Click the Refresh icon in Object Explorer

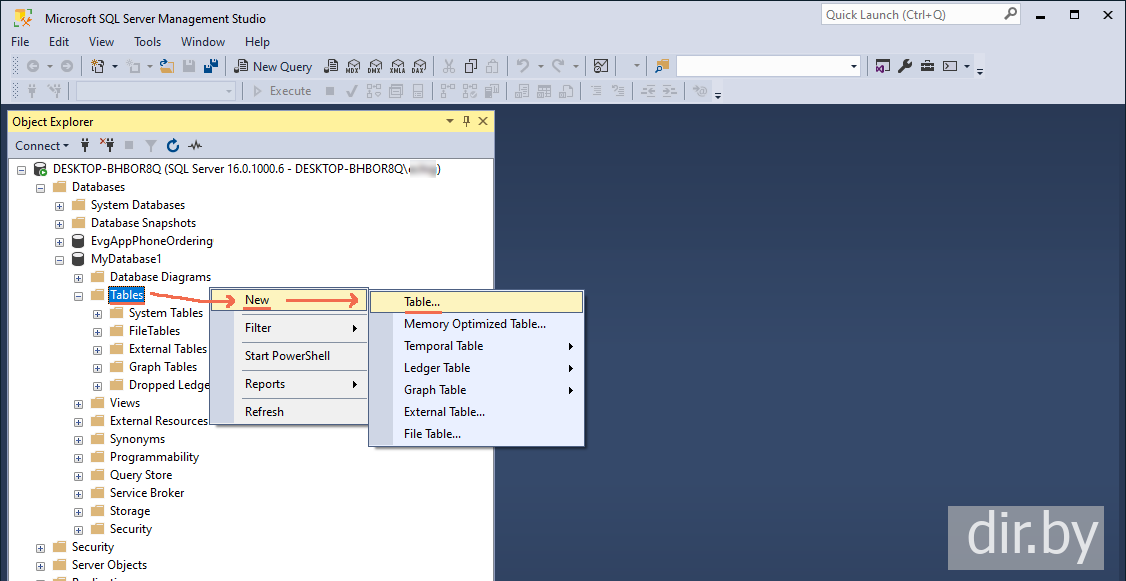tap(172, 145)
